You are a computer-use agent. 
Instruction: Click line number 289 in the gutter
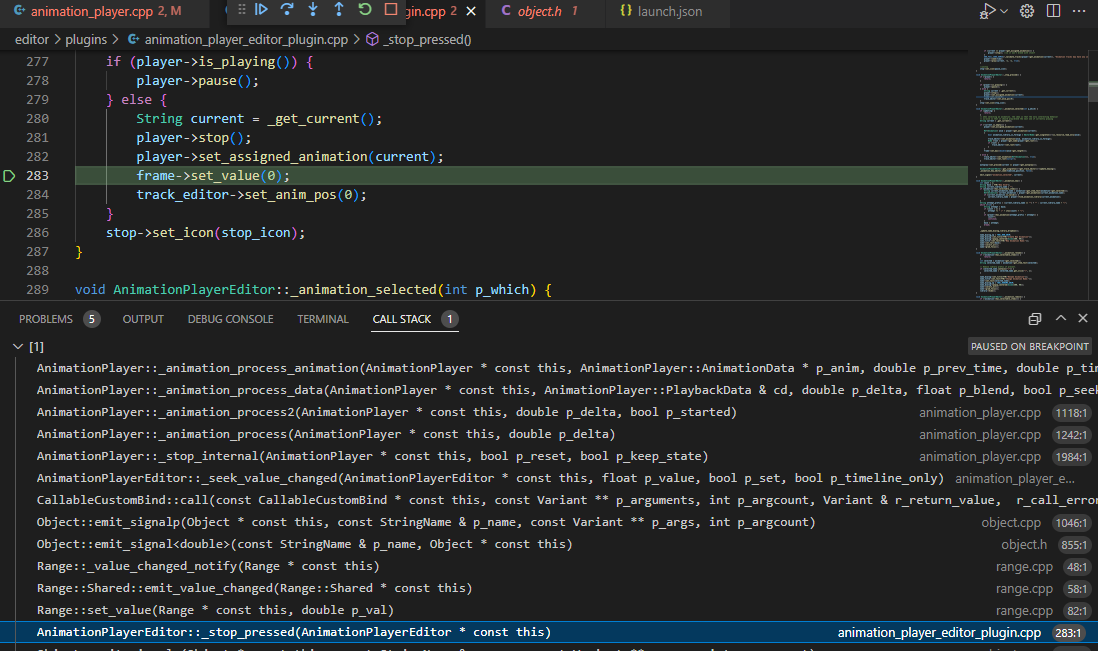click(37, 290)
